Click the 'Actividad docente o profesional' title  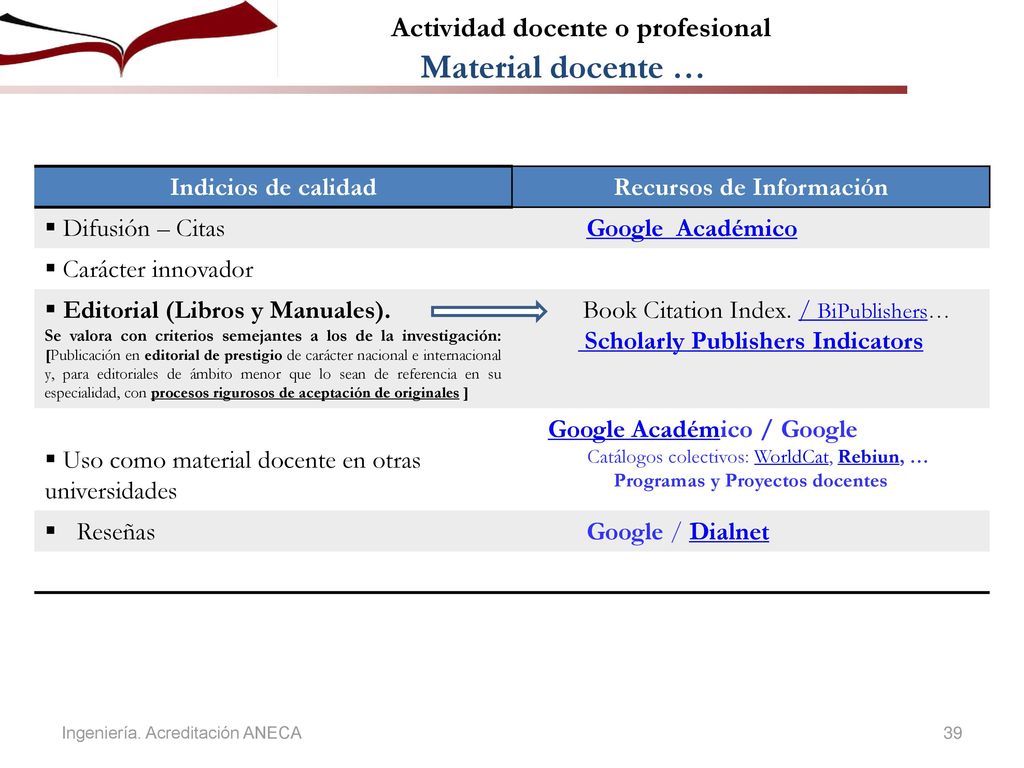[581, 27]
